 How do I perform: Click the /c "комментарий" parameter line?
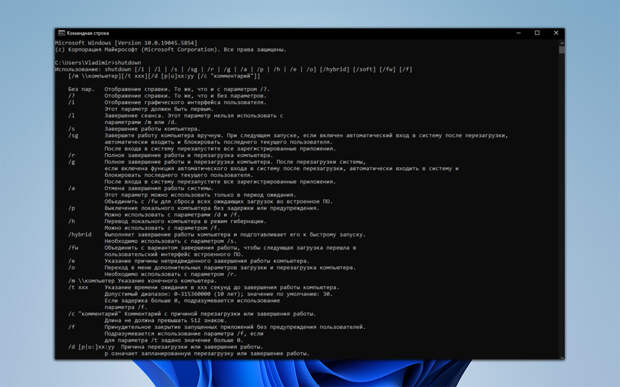pos(192,314)
